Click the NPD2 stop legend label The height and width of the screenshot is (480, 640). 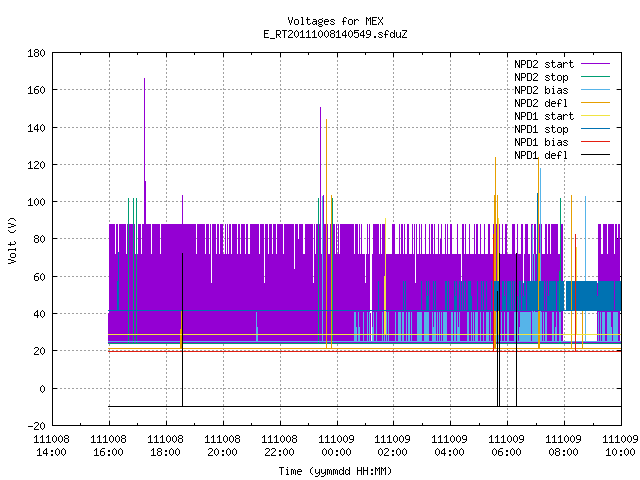coord(541,77)
